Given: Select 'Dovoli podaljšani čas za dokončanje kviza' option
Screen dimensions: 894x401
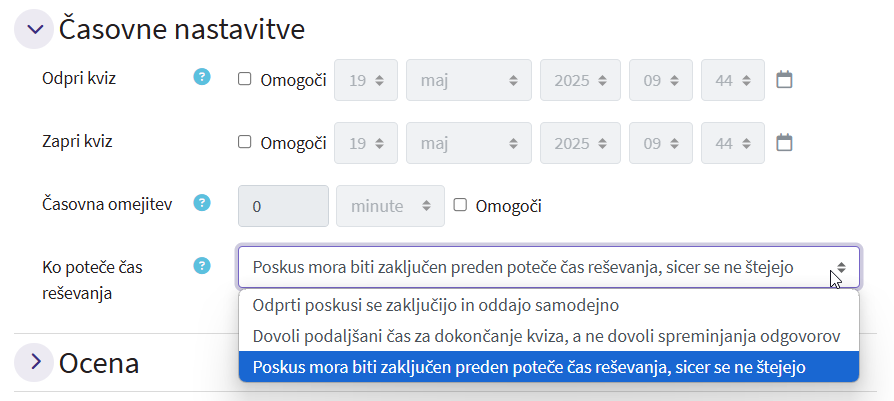Looking at the screenshot, I should pos(548,335).
